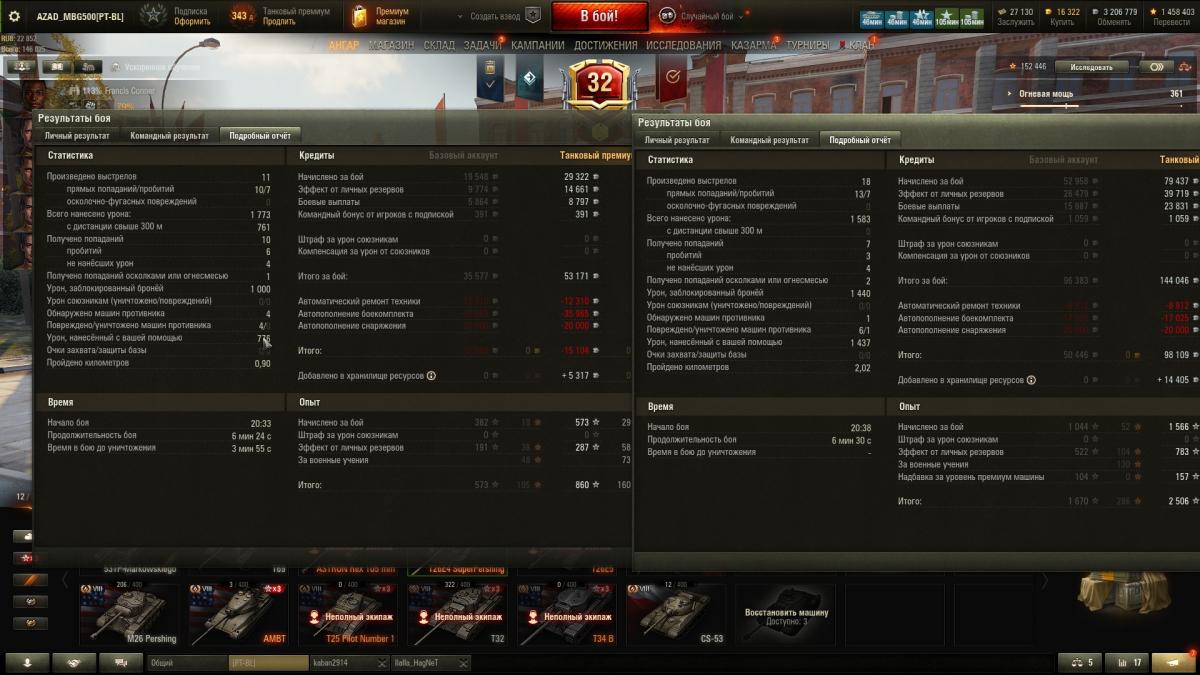Open the Premium shop gold box icon

[x=360, y=16]
